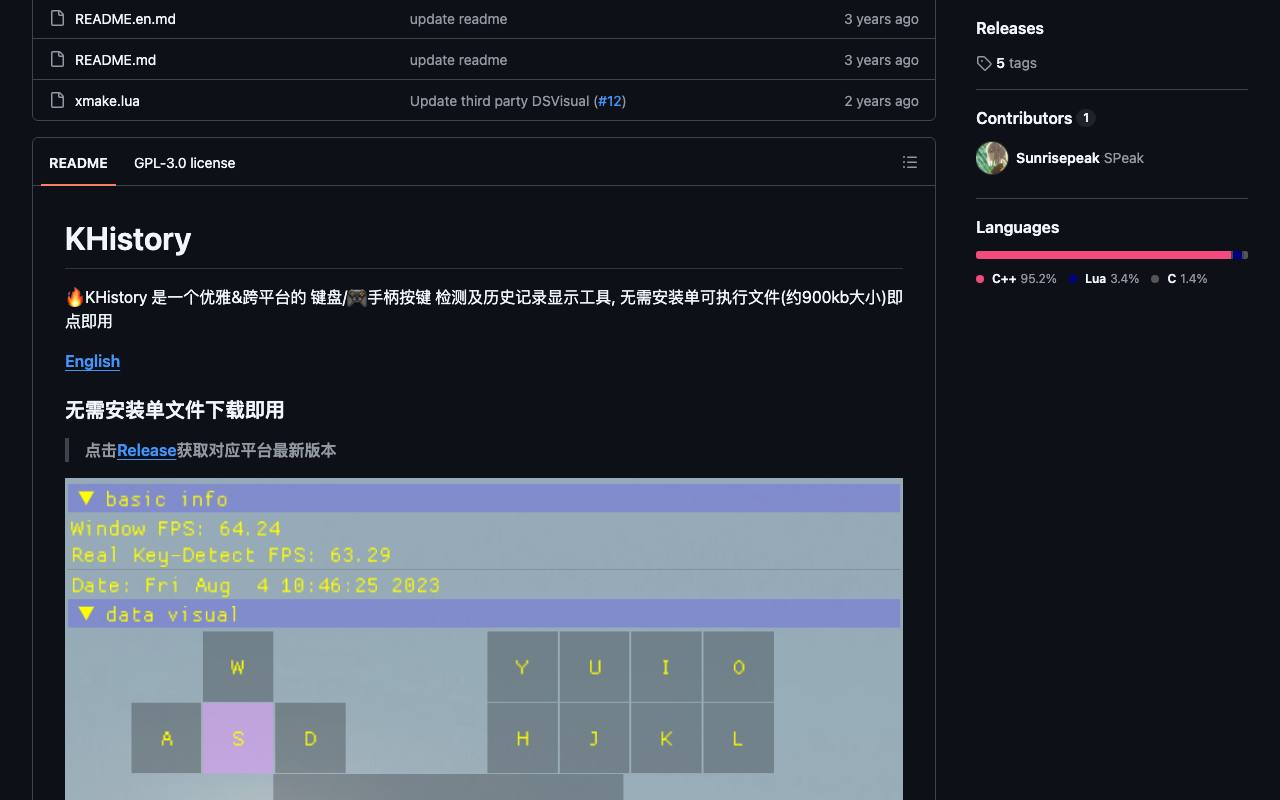This screenshot has width=1280, height=800.
Task: Click the C++ 95.2% language entry
Action: (x=1016, y=279)
